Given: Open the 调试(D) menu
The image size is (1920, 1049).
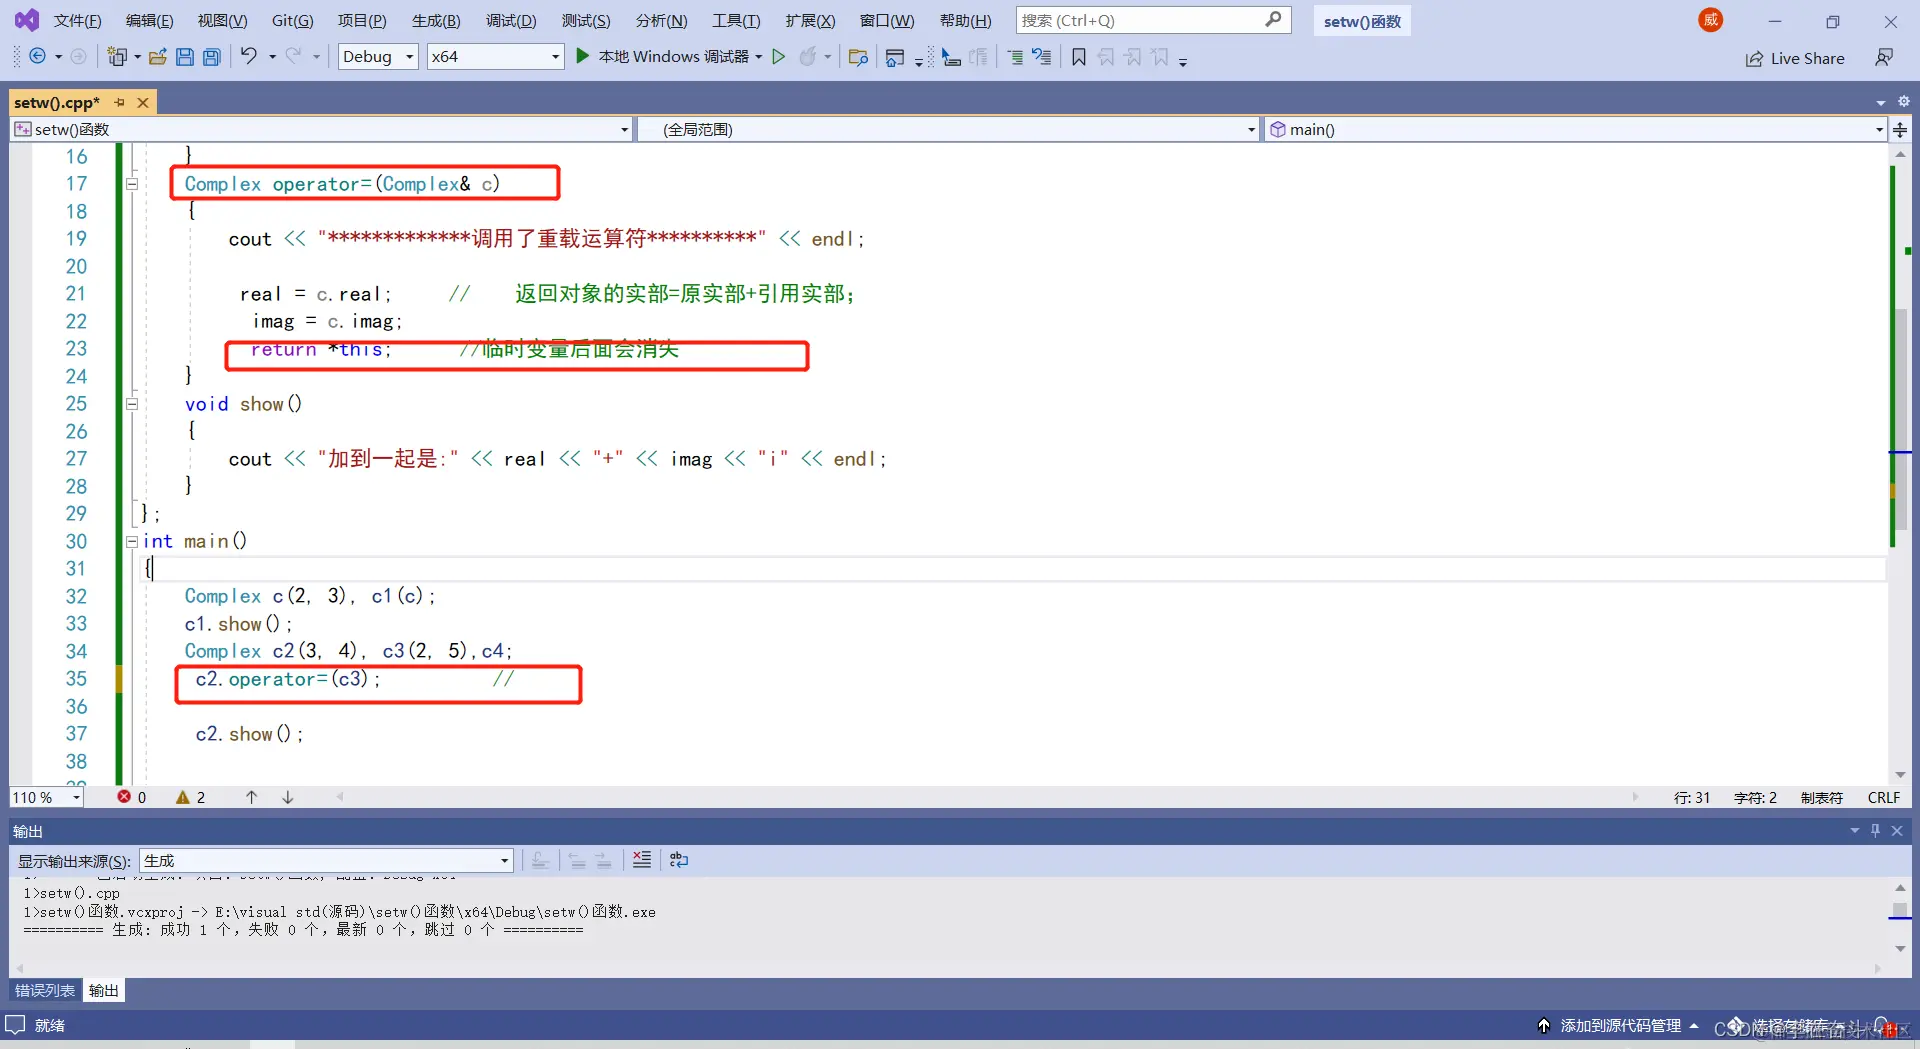Looking at the screenshot, I should click(511, 20).
